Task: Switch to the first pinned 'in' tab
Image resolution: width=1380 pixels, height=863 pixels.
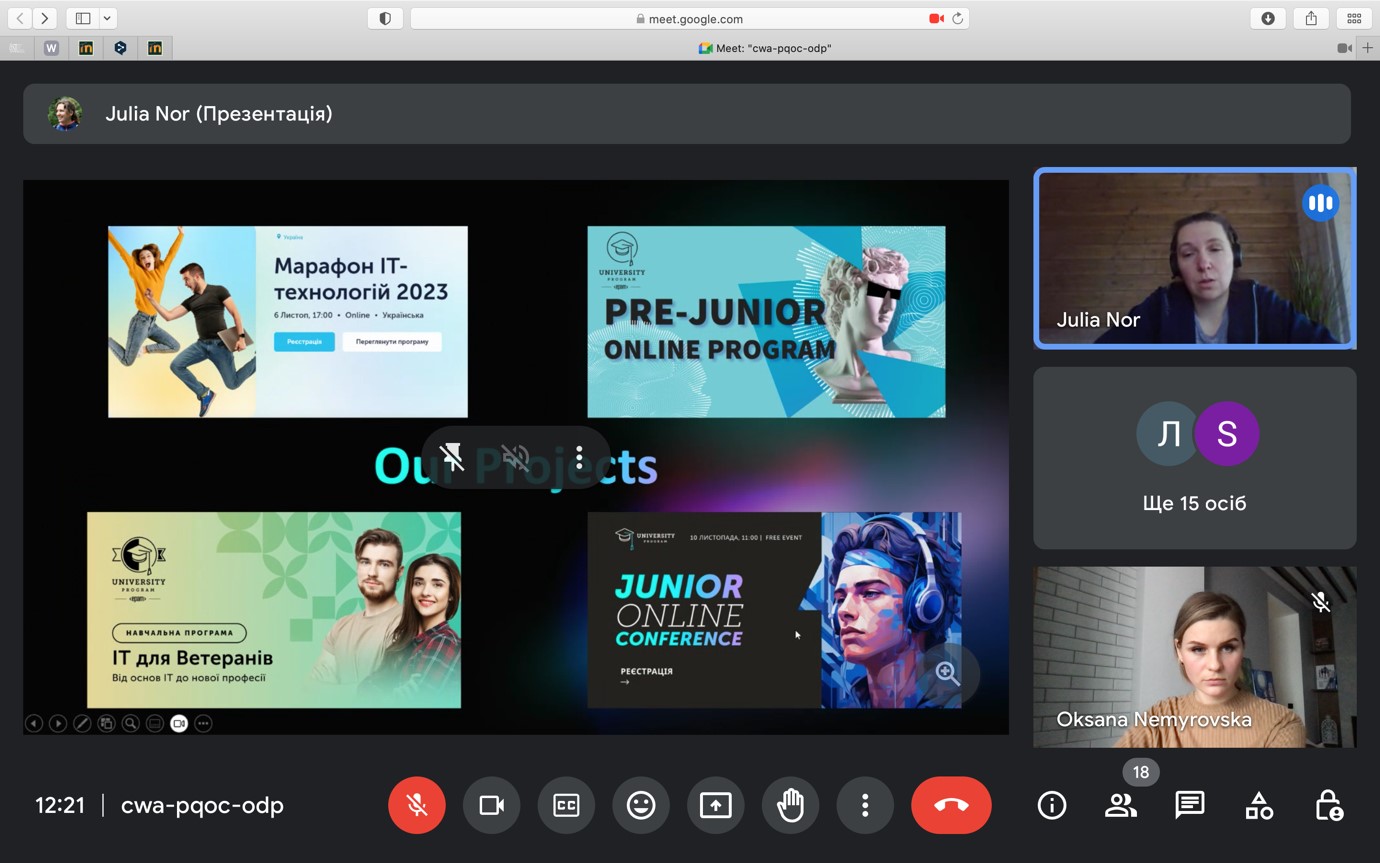Action: point(86,48)
